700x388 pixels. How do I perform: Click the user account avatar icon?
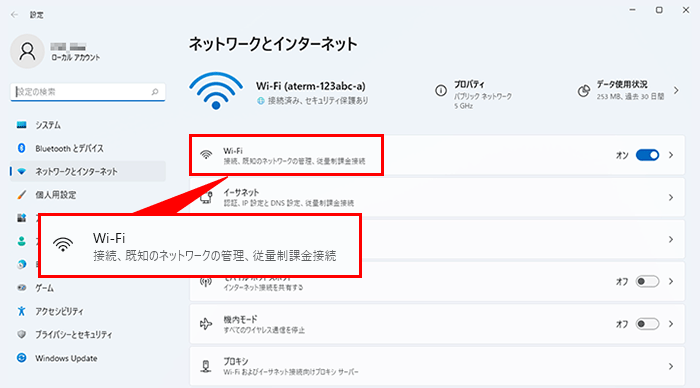pos(27,51)
